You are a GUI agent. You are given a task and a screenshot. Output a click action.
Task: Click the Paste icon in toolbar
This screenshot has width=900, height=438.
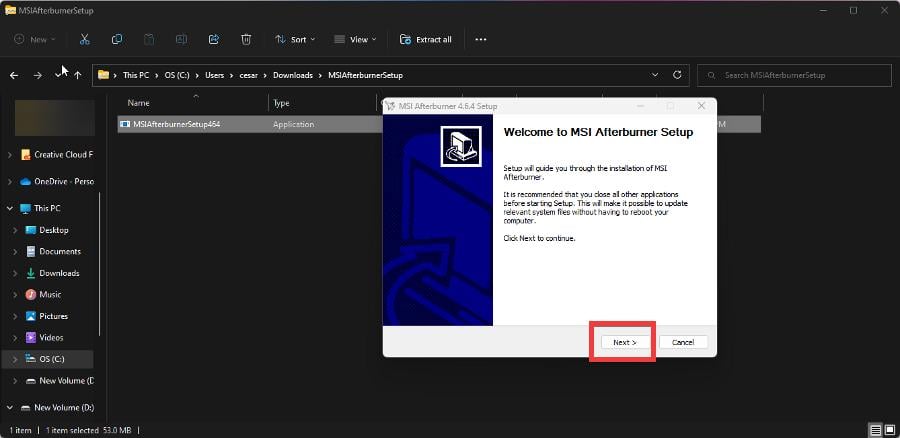pos(149,40)
